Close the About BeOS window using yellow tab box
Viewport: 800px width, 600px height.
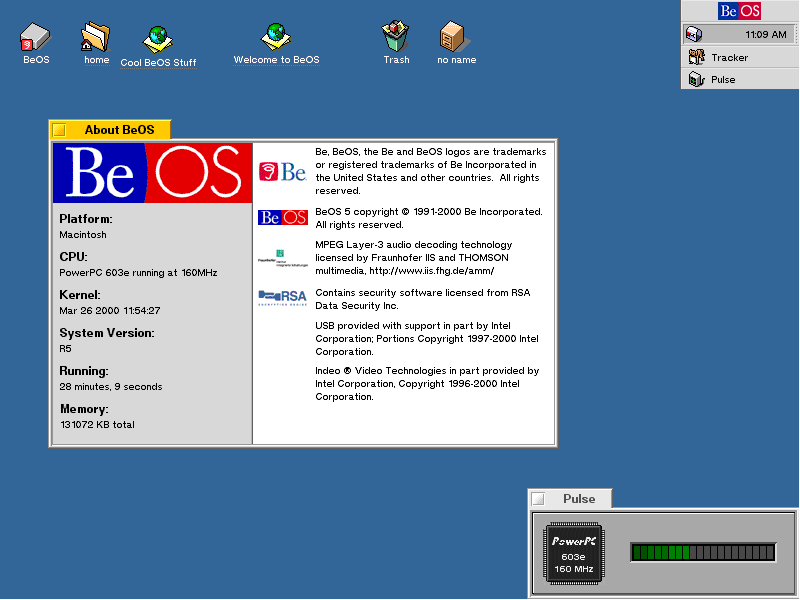pyautogui.click(x=60, y=130)
